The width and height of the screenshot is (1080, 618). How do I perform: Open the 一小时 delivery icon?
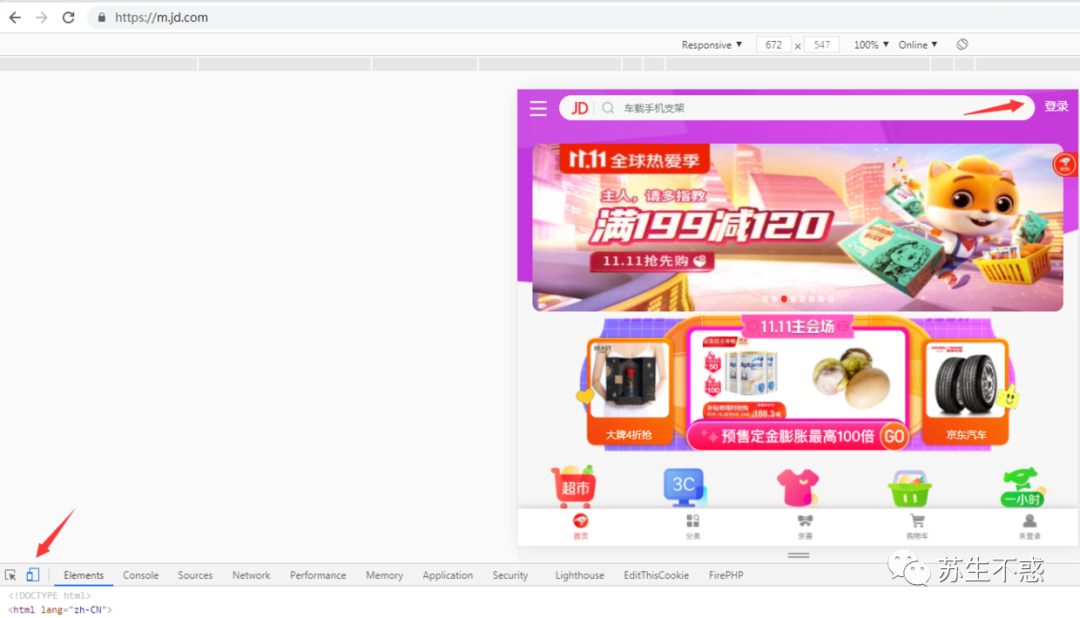tap(1022, 487)
